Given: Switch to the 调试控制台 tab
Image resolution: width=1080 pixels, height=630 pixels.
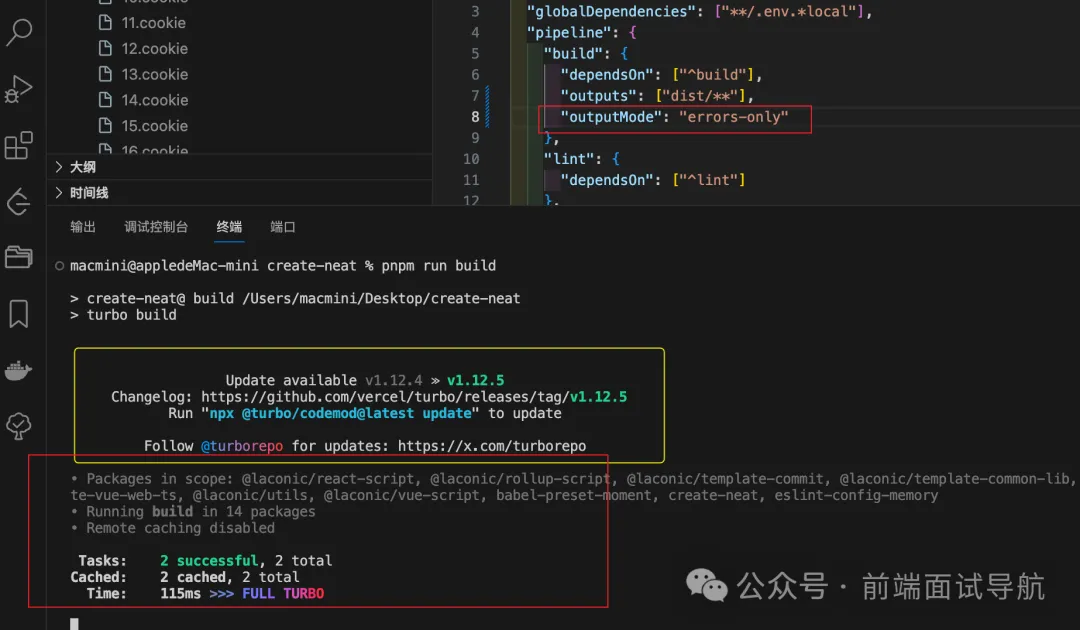Looking at the screenshot, I should [156, 227].
